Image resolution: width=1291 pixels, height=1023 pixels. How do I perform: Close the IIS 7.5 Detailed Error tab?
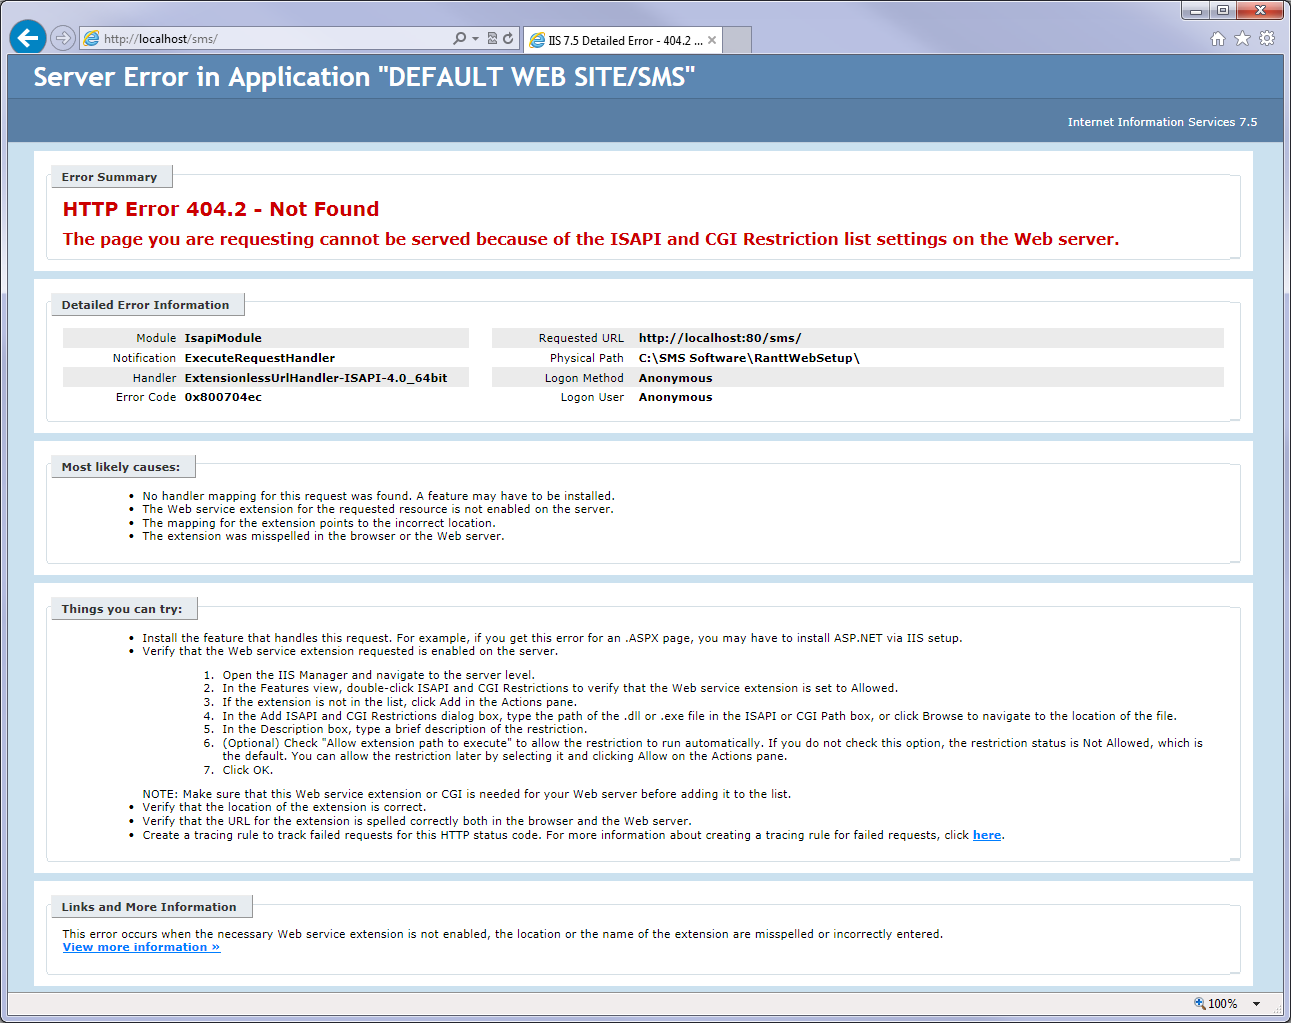click(x=712, y=41)
